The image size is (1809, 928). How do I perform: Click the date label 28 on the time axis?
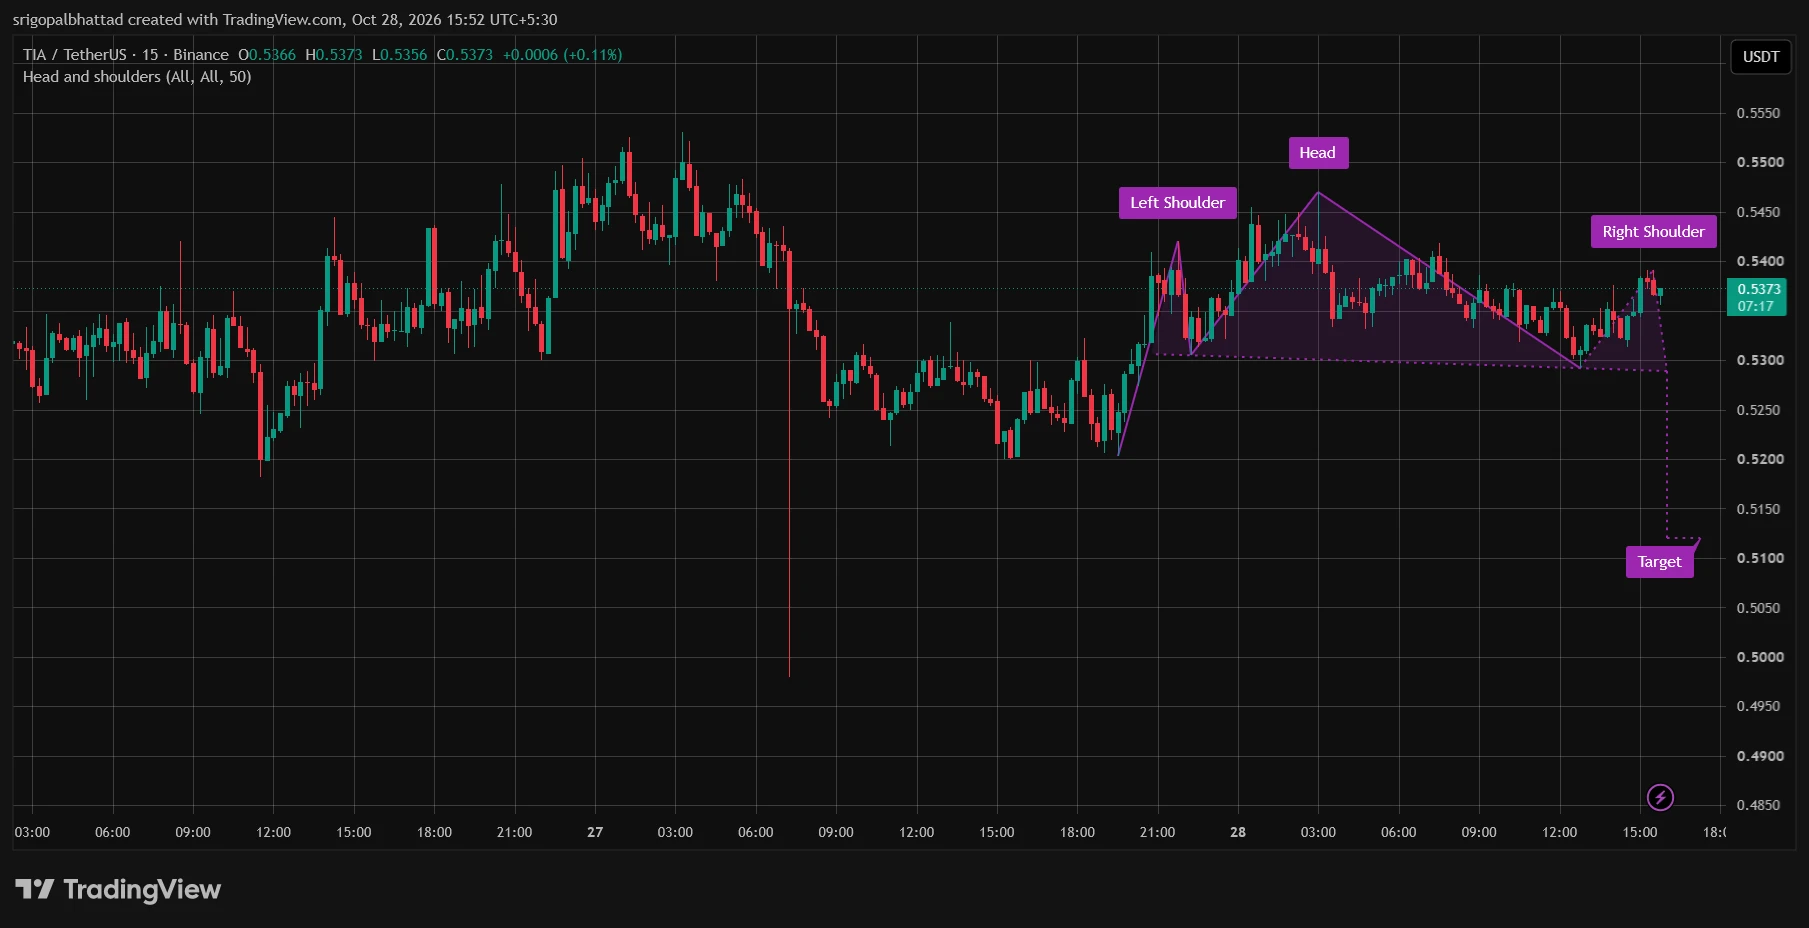coord(1238,832)
